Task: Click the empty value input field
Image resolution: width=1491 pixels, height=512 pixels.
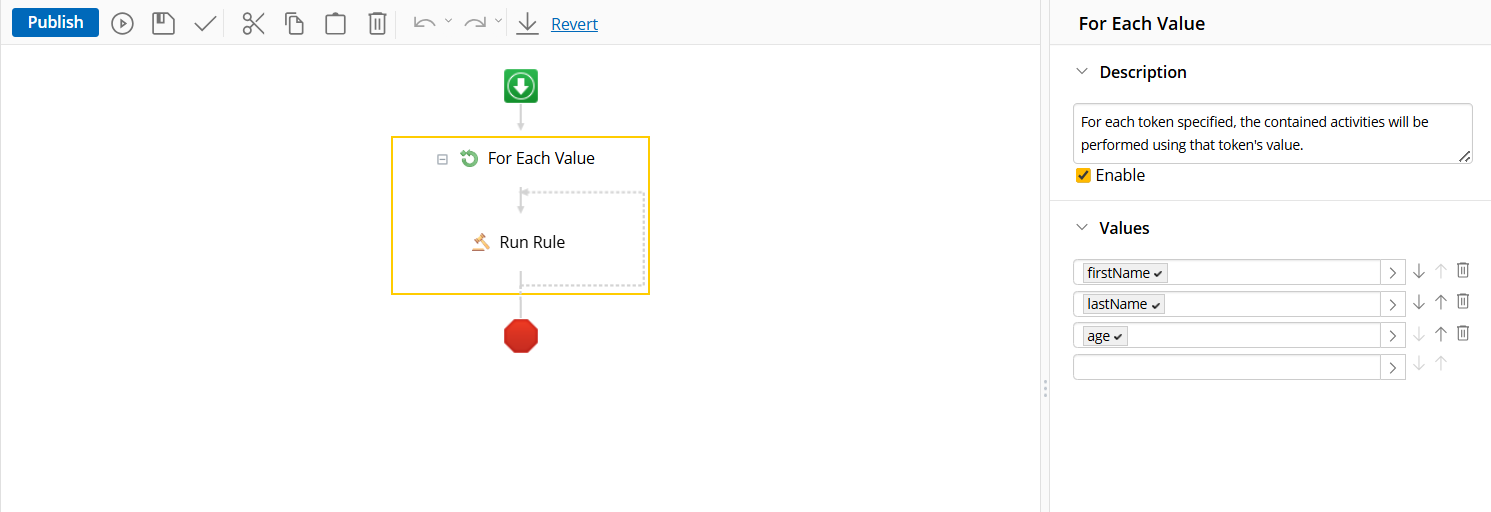Action: pyautogui.click(x=1226, y=367)
